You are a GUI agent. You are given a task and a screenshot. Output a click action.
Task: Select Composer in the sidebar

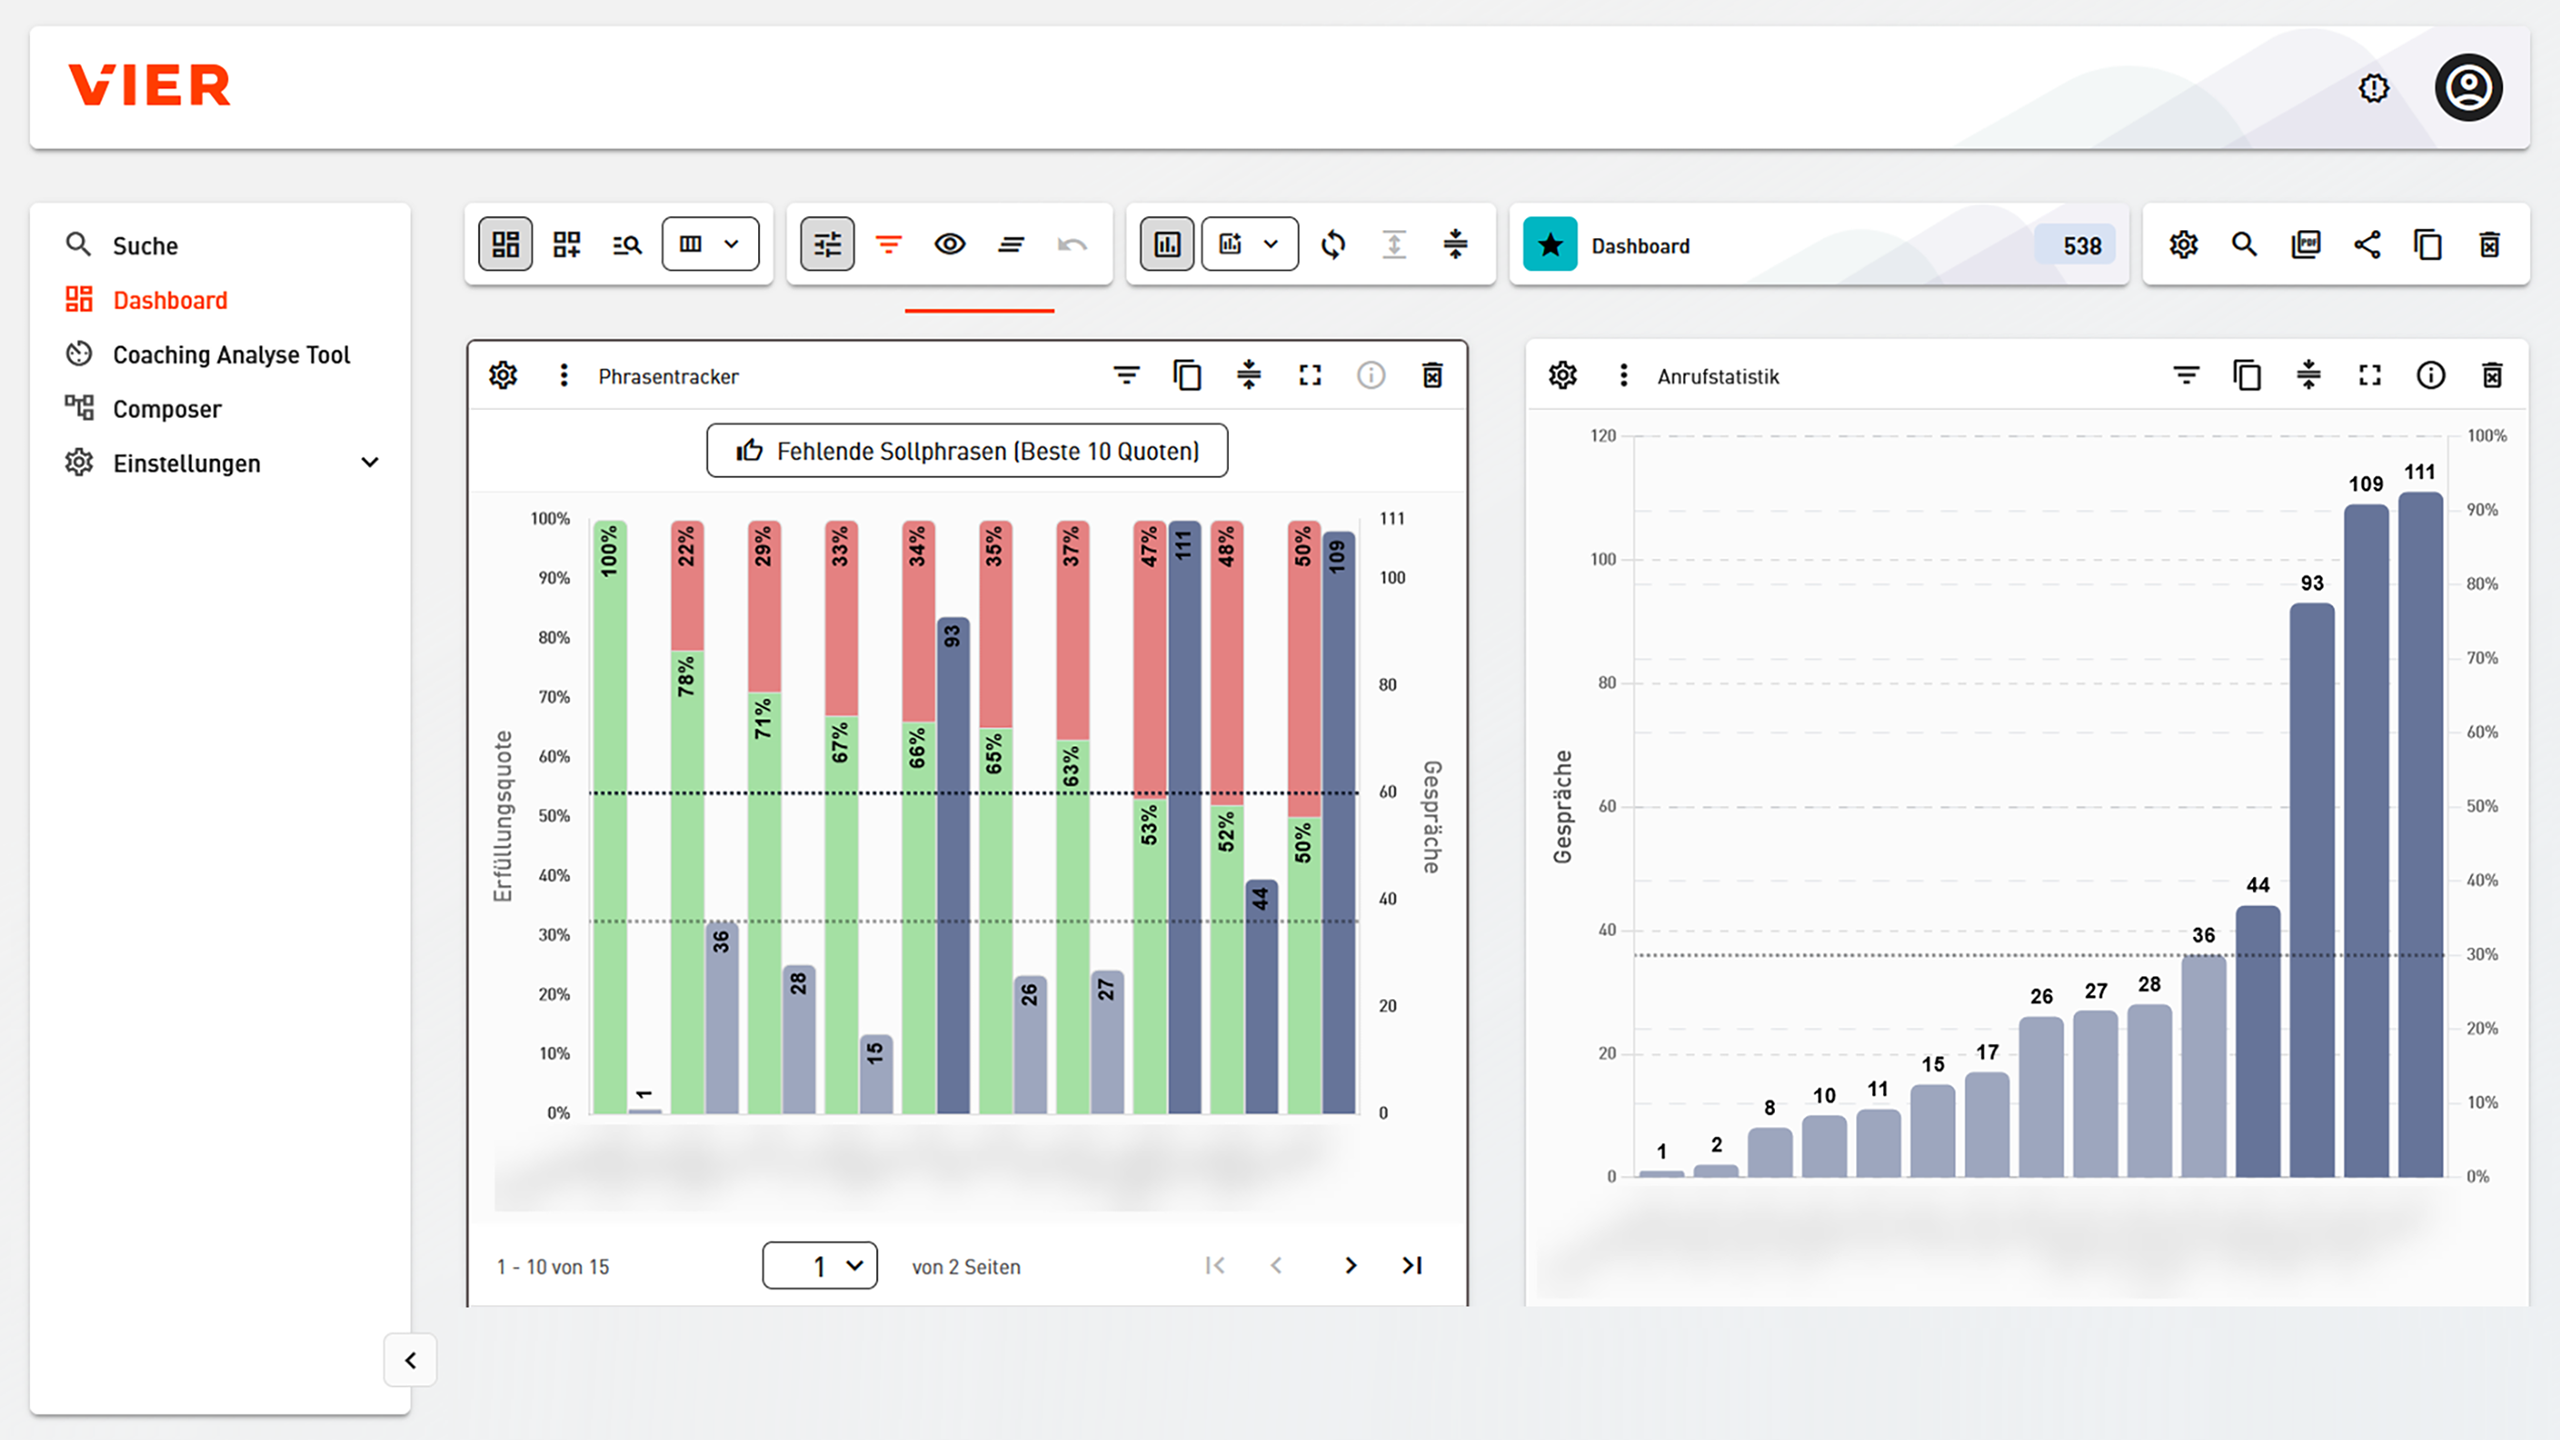pyautogui.click(x=167, y=409)
